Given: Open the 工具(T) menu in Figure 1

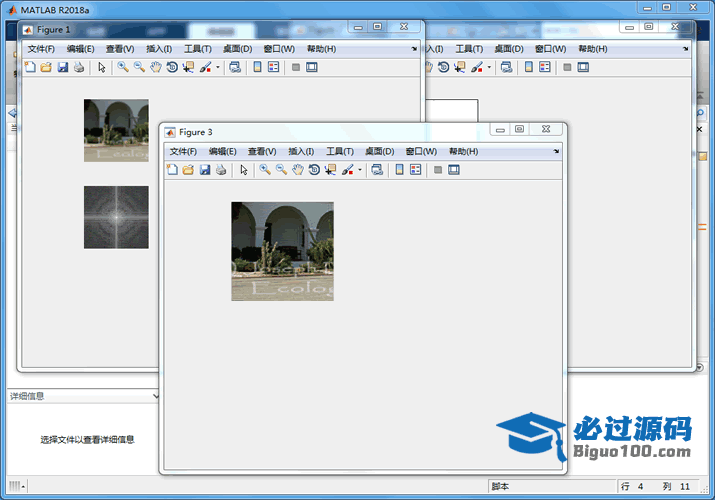Looking at the screenshot, I should [198, 48].
